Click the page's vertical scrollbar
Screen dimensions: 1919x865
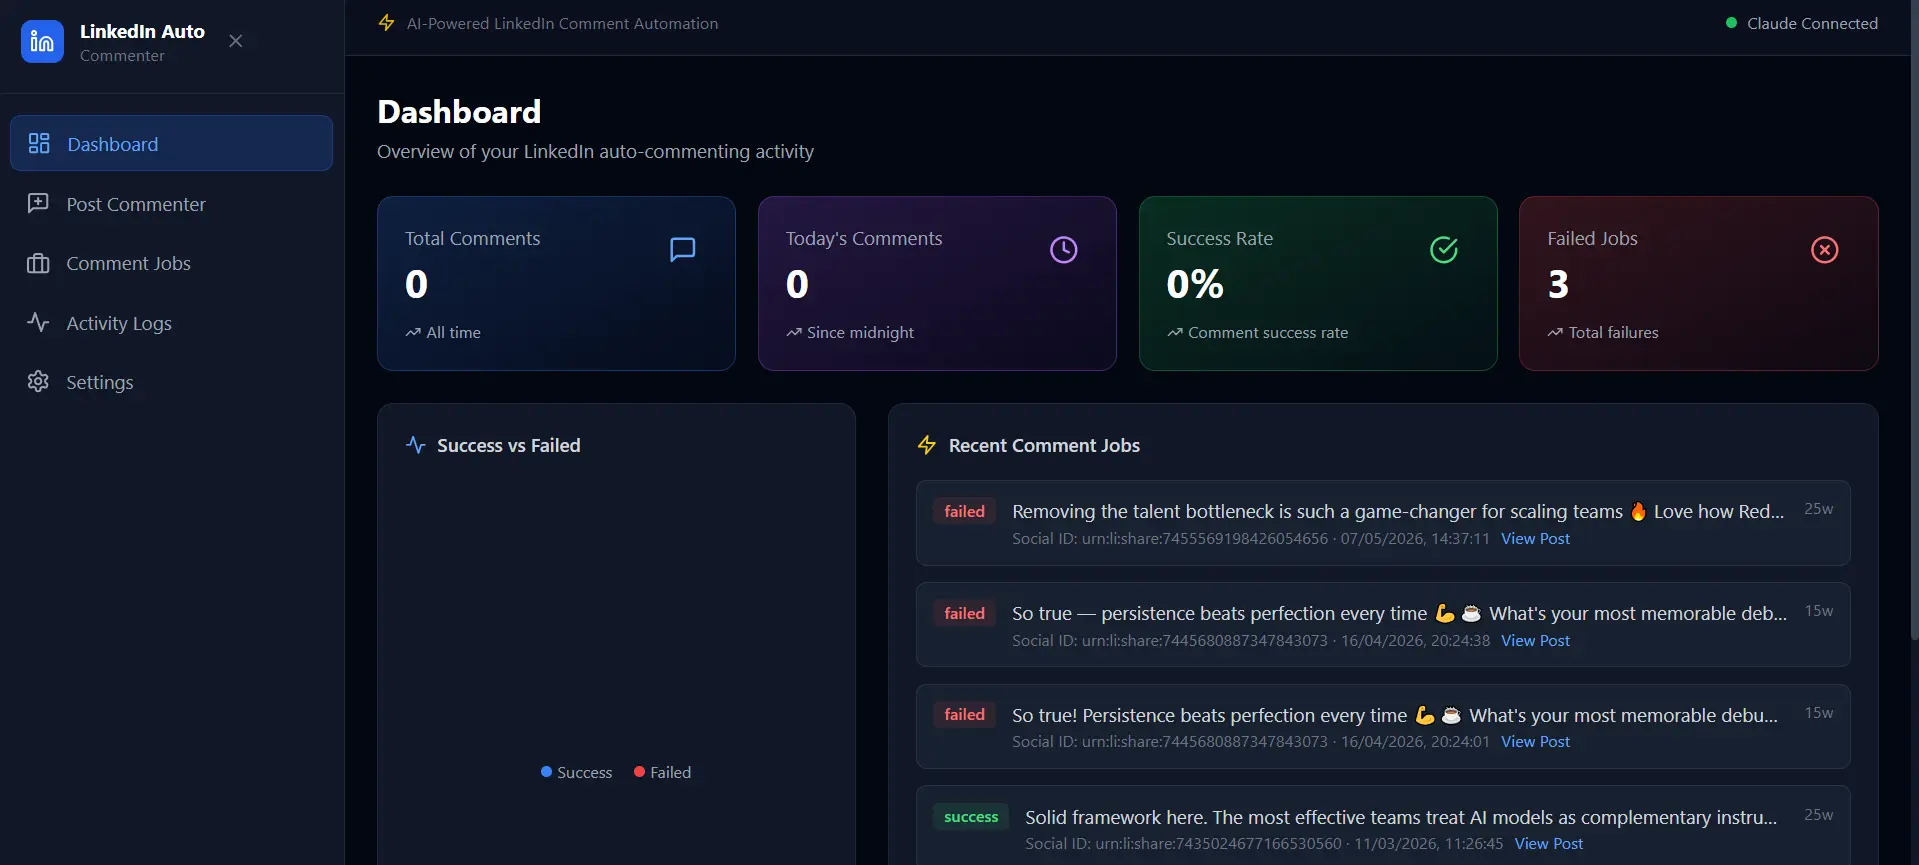1914,320
